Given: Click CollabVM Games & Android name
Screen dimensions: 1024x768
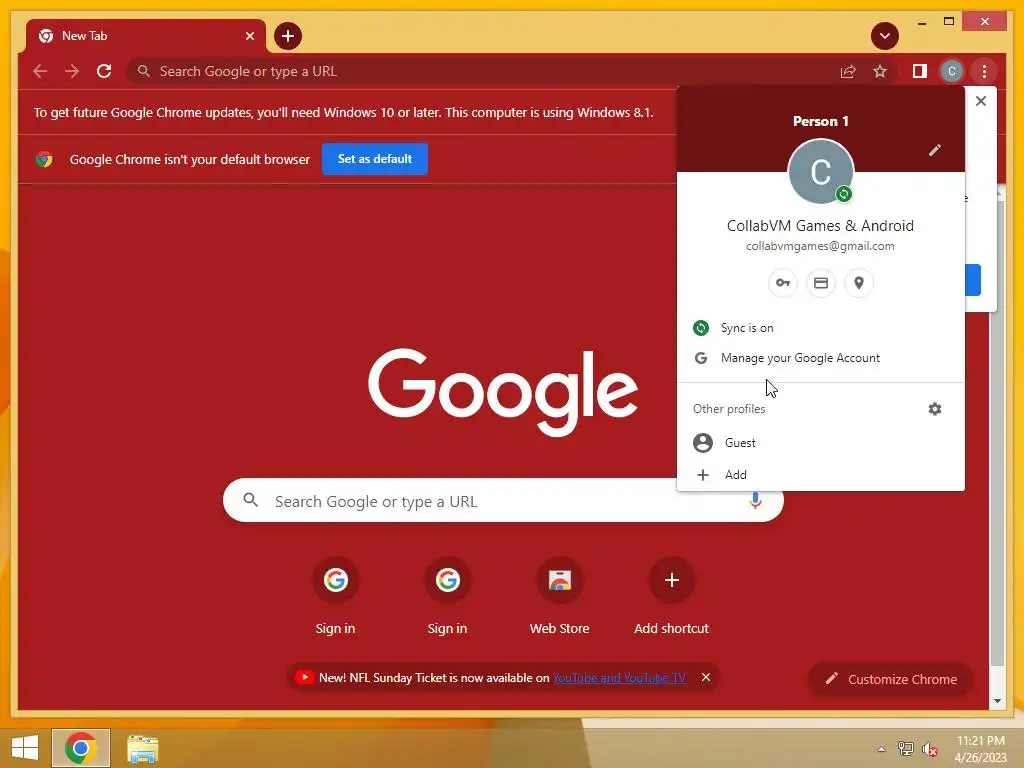Looking at the screenshot, I should click(820, 226).
